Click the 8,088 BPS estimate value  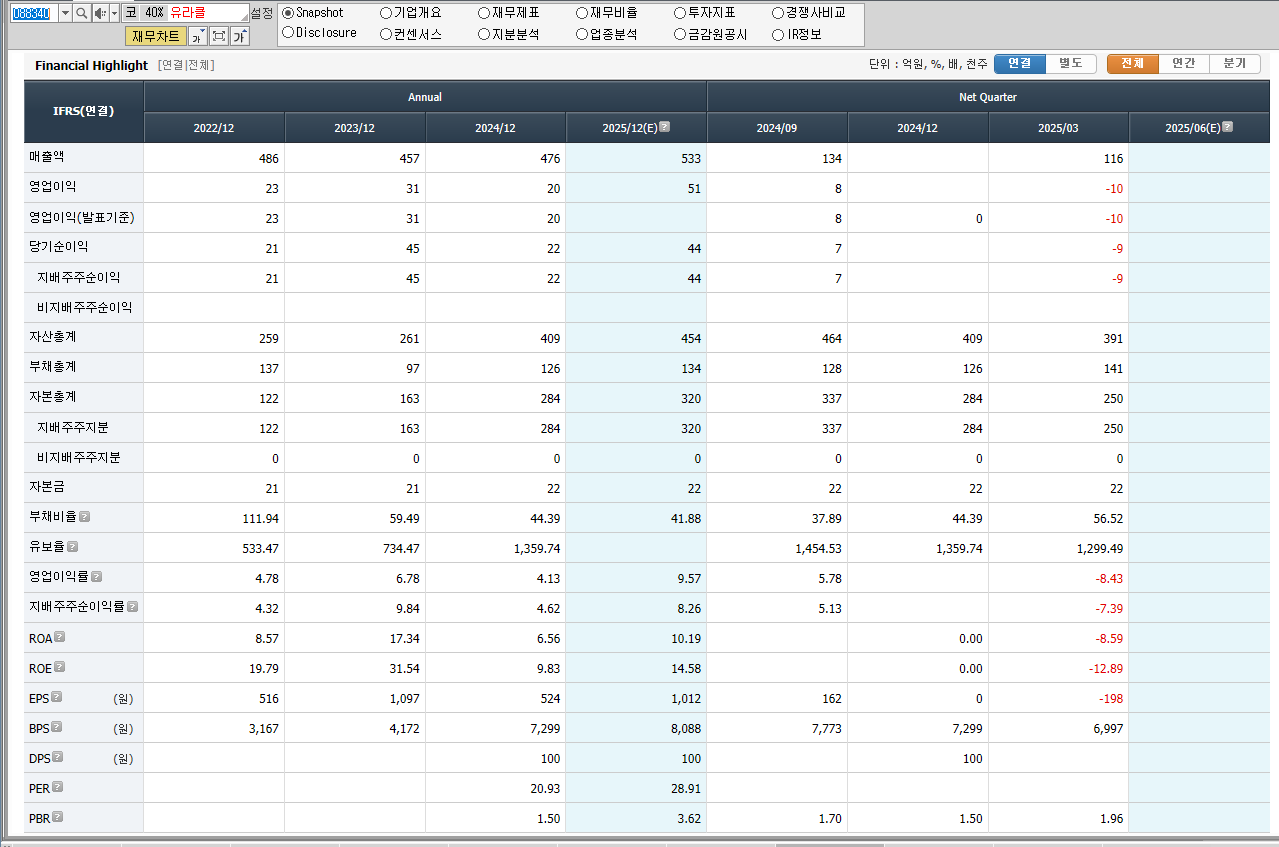(685, 728)
